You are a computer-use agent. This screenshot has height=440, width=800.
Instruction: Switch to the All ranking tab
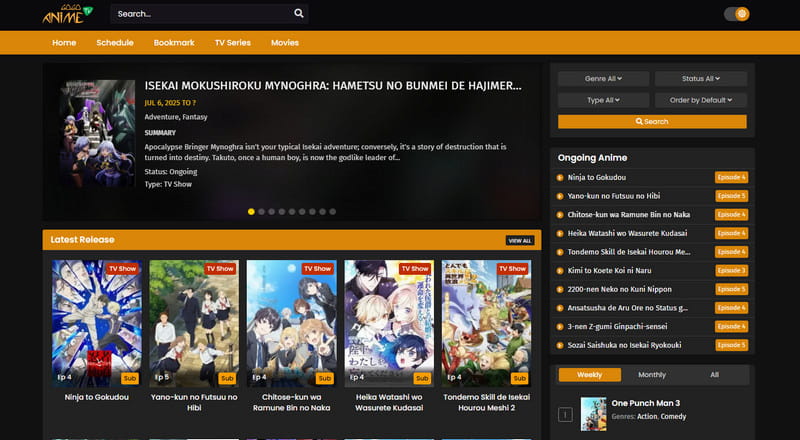714,375
